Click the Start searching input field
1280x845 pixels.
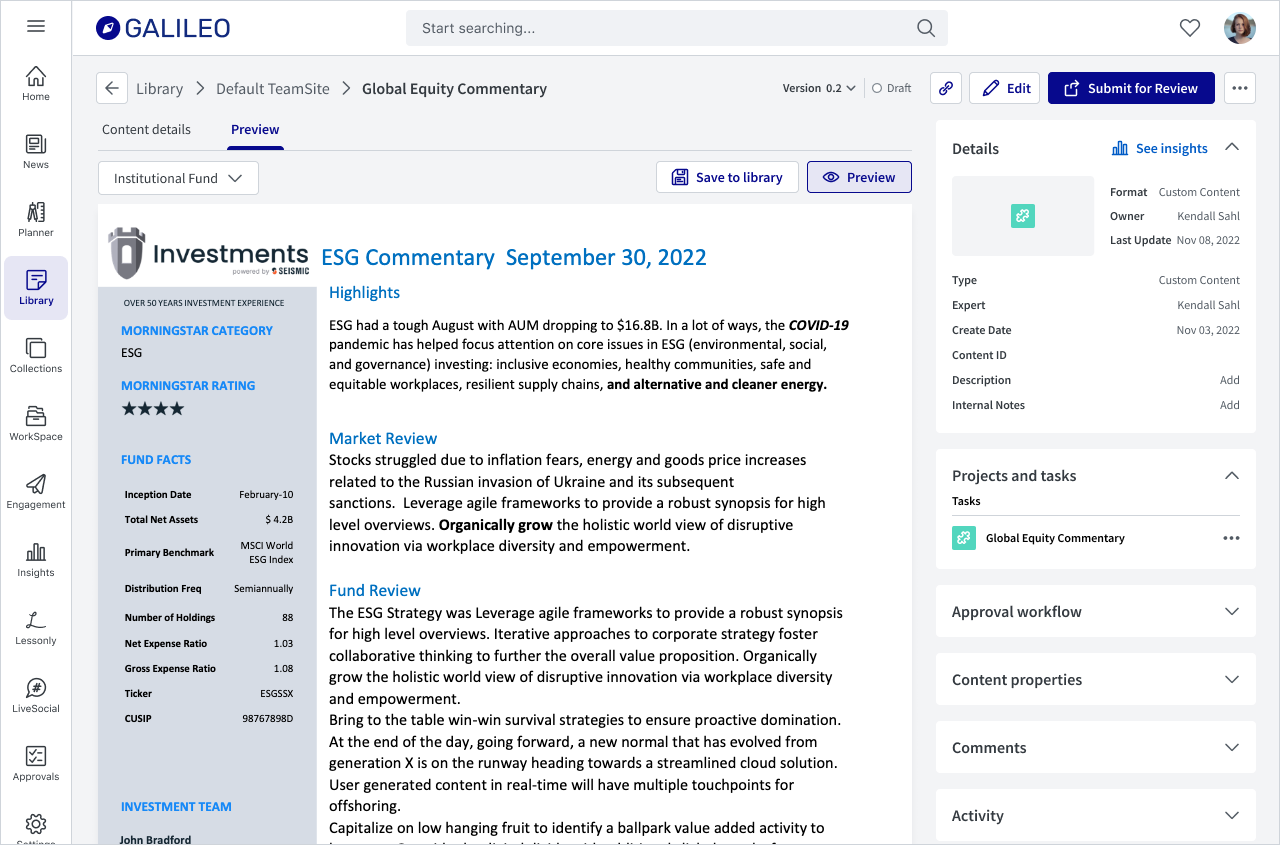[x=665, y=28]
